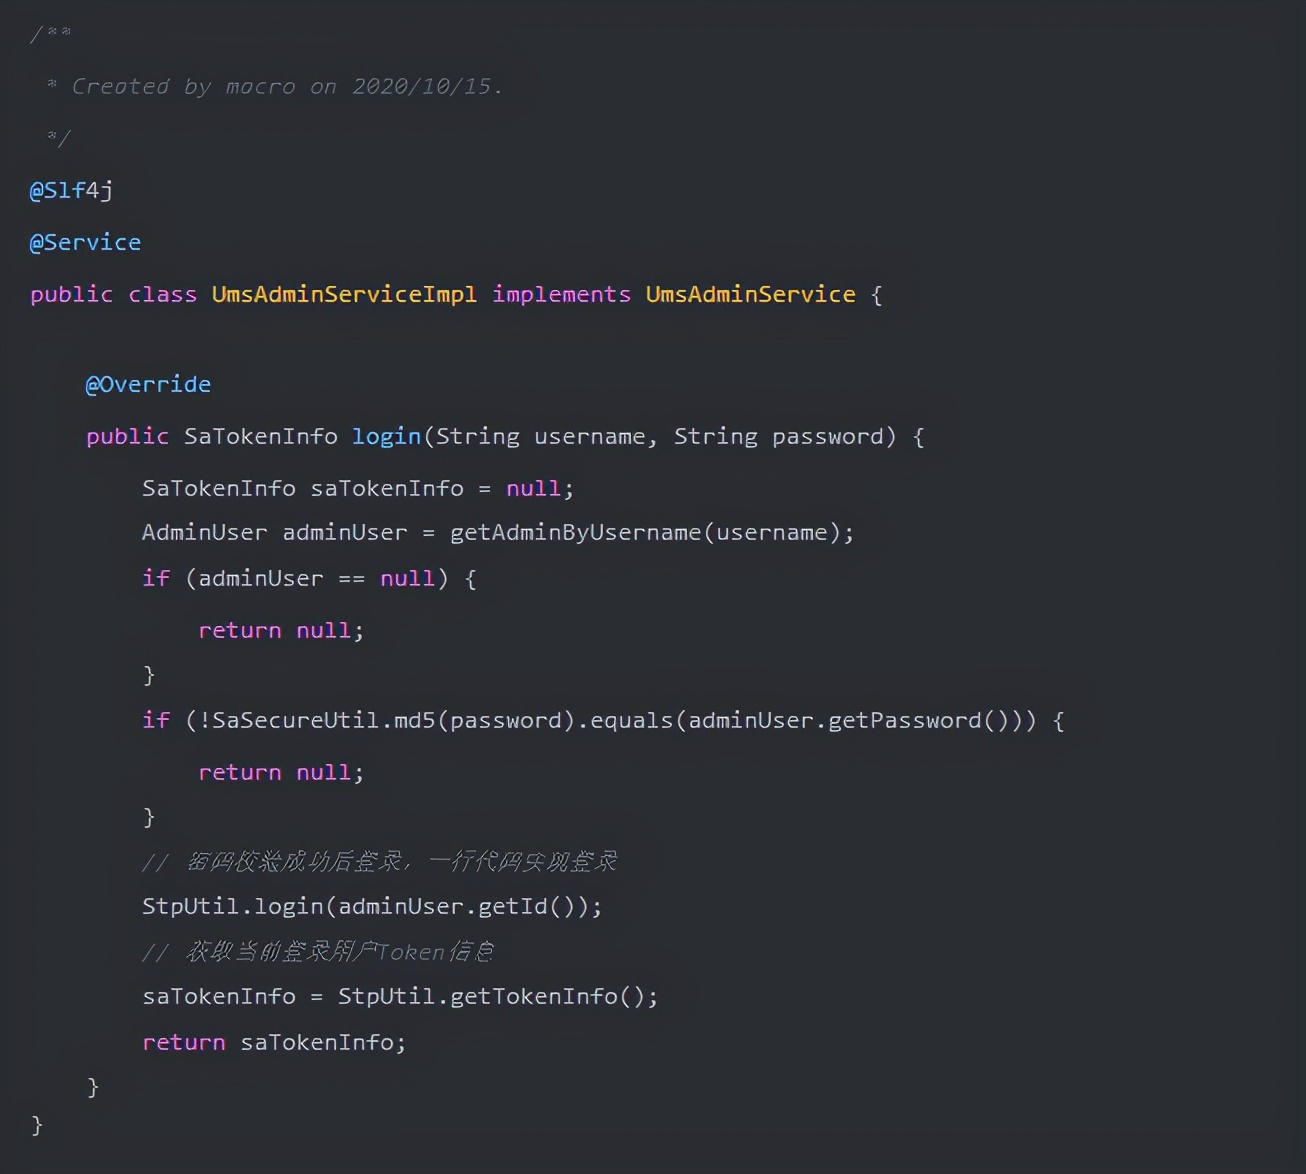Click the "password" parameter in the login signature
Viewport: 1306px width, 1174px height.
828,437
